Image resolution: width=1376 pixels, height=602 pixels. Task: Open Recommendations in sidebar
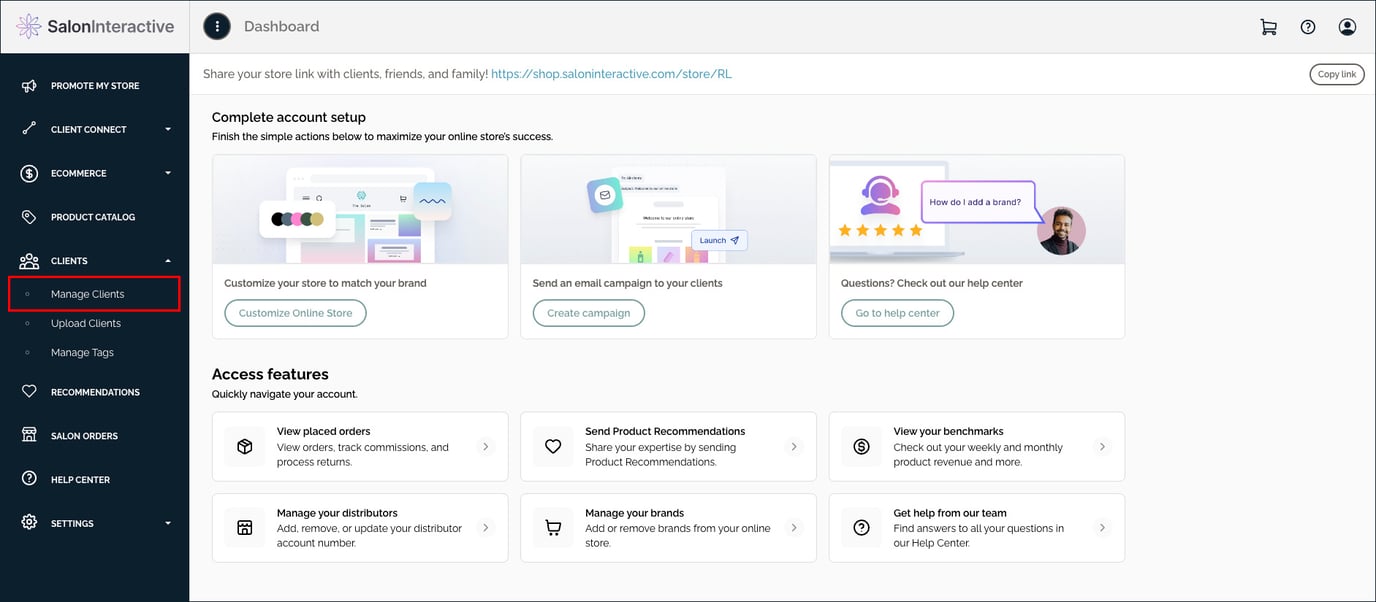pos(95,392)
